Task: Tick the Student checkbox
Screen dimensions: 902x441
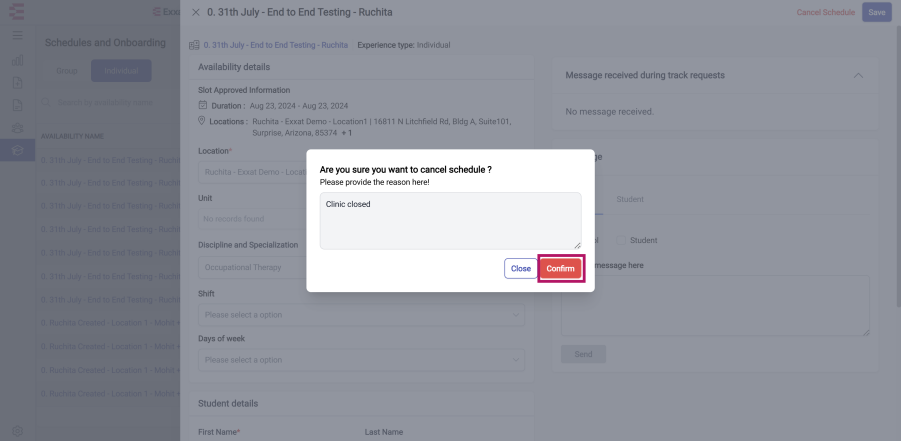Action: tap(621, 240)
